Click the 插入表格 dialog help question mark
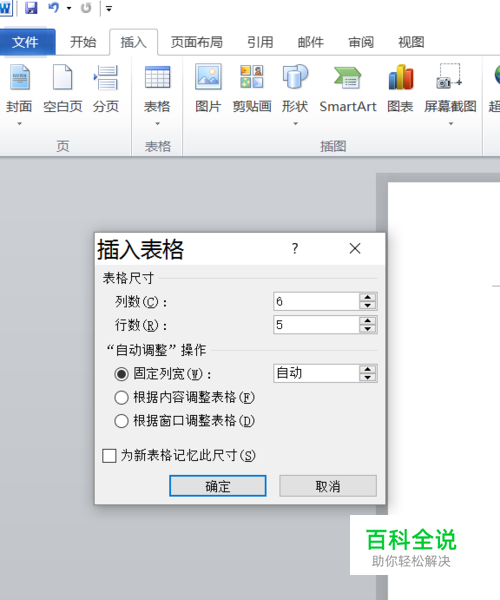500x600 pixels. [295, 249]
